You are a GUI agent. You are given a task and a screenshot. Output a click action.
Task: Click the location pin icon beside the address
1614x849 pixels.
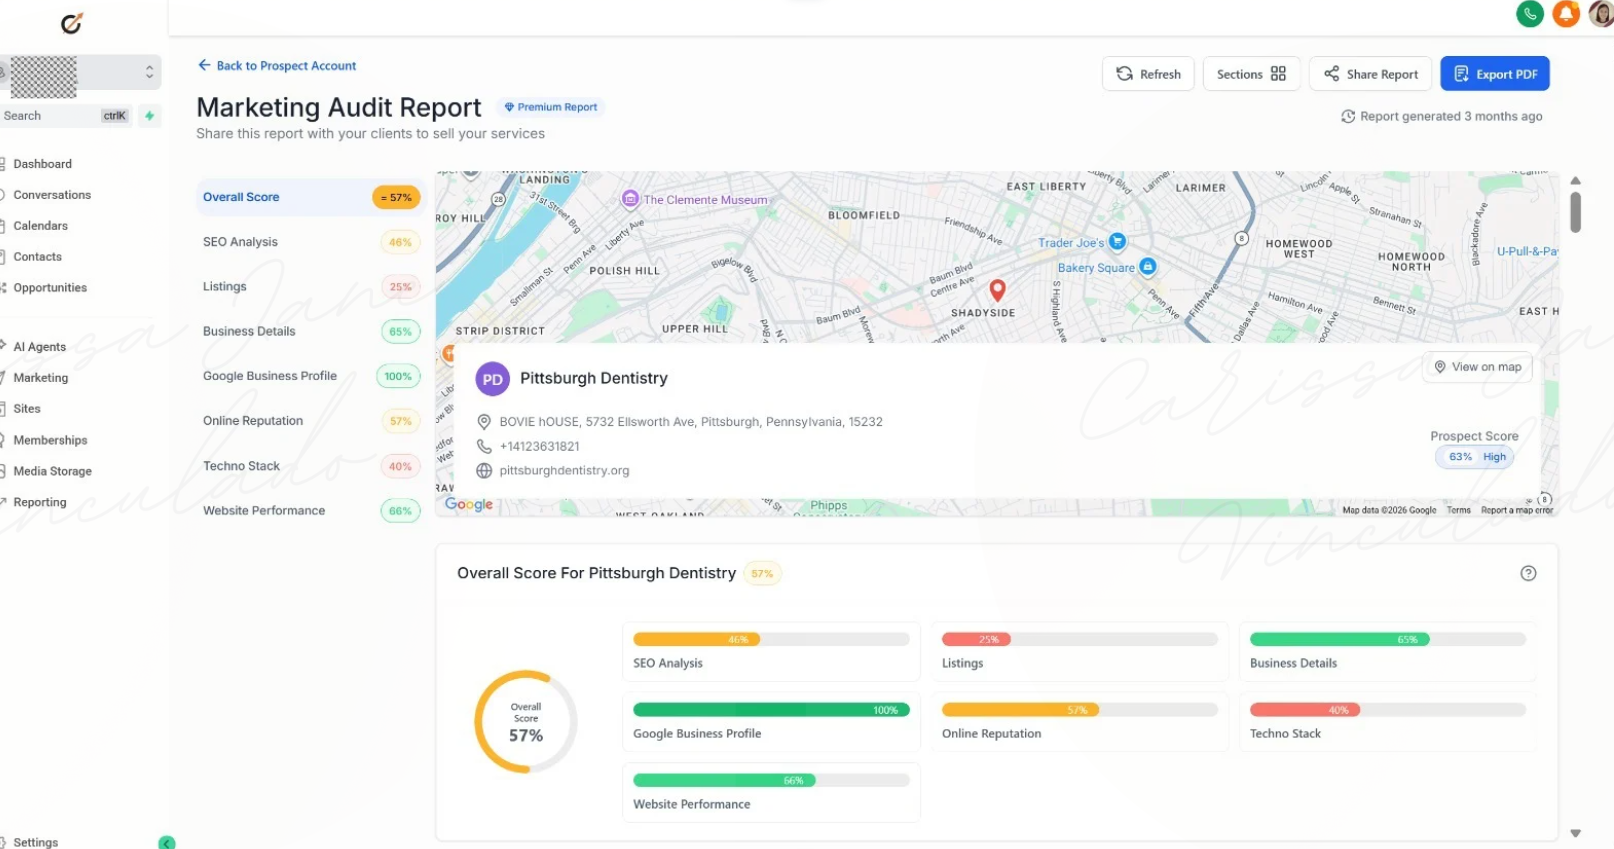coord(484,422)
